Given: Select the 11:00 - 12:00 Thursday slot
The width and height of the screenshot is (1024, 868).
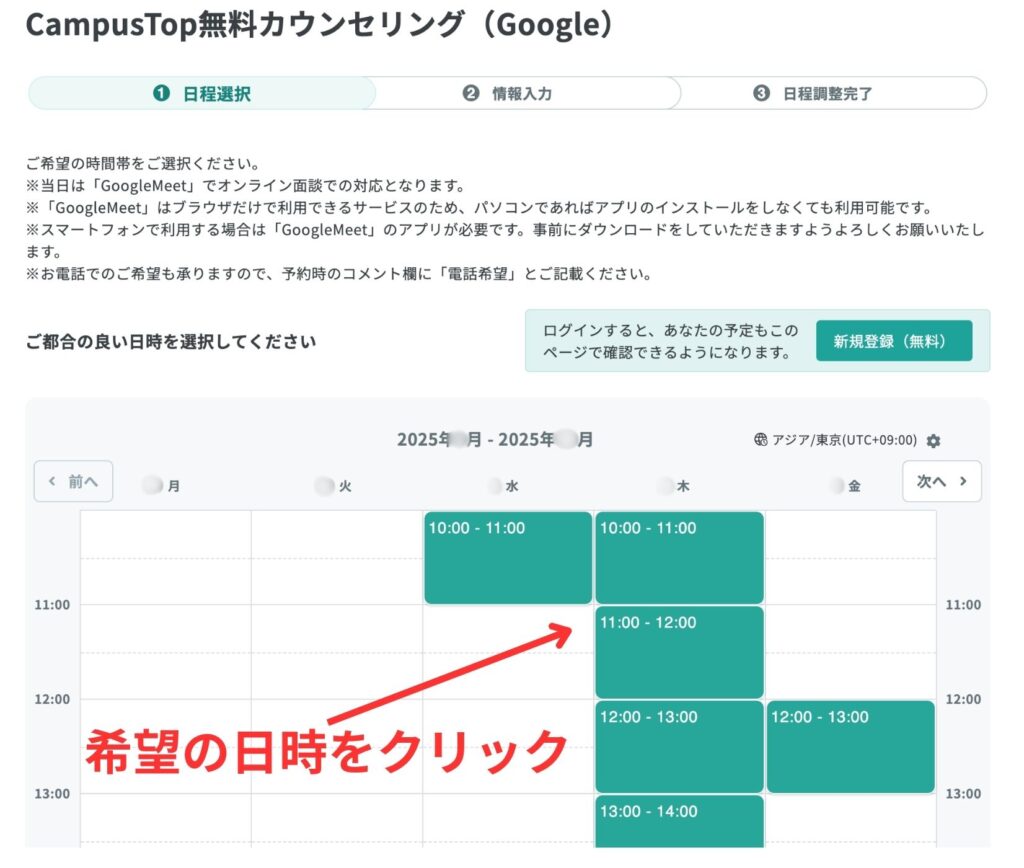Looking at the screenshot, I should [x=679, y=652].
